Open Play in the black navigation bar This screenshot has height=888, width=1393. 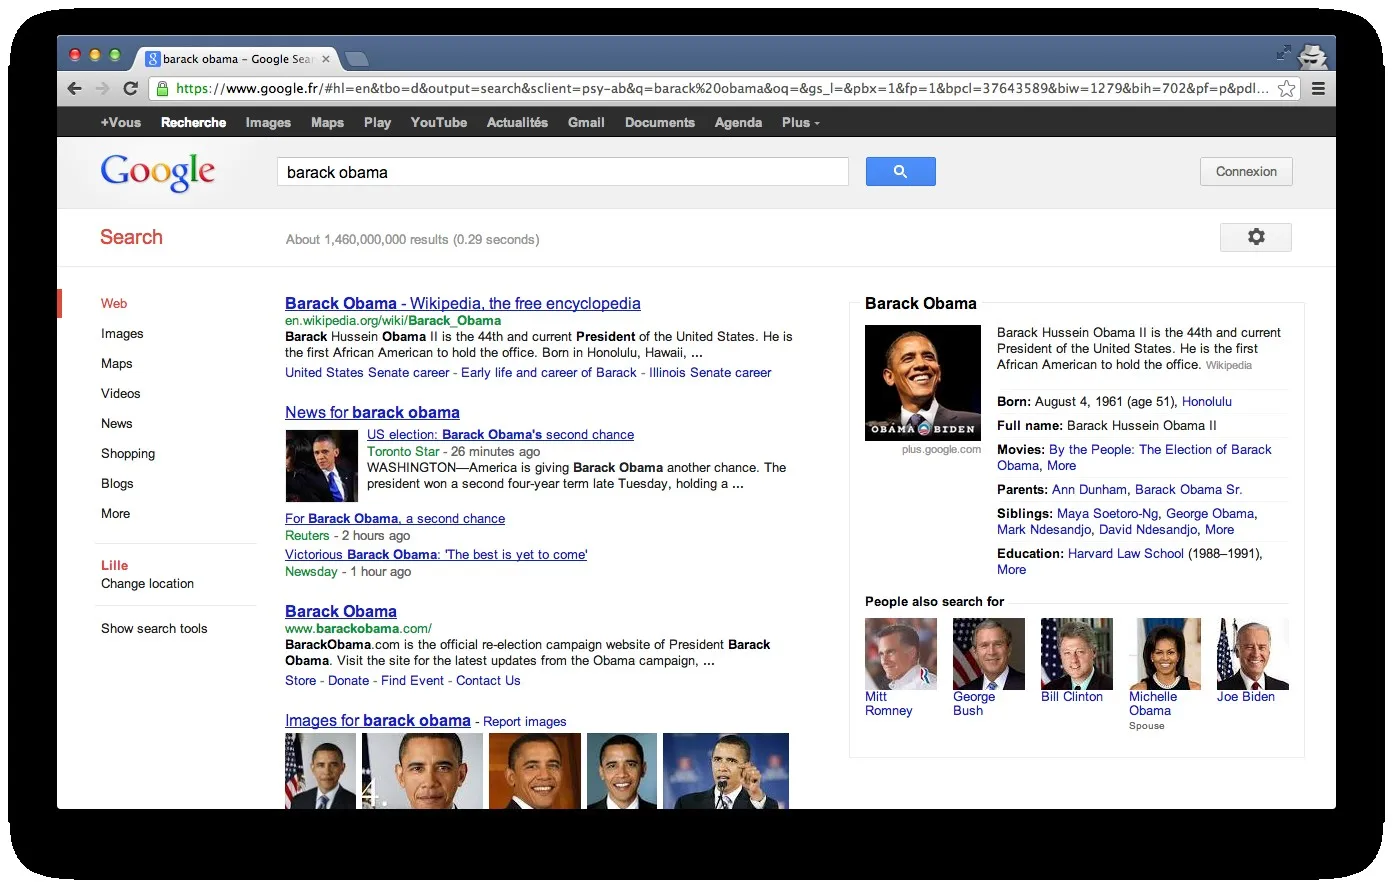377,122
